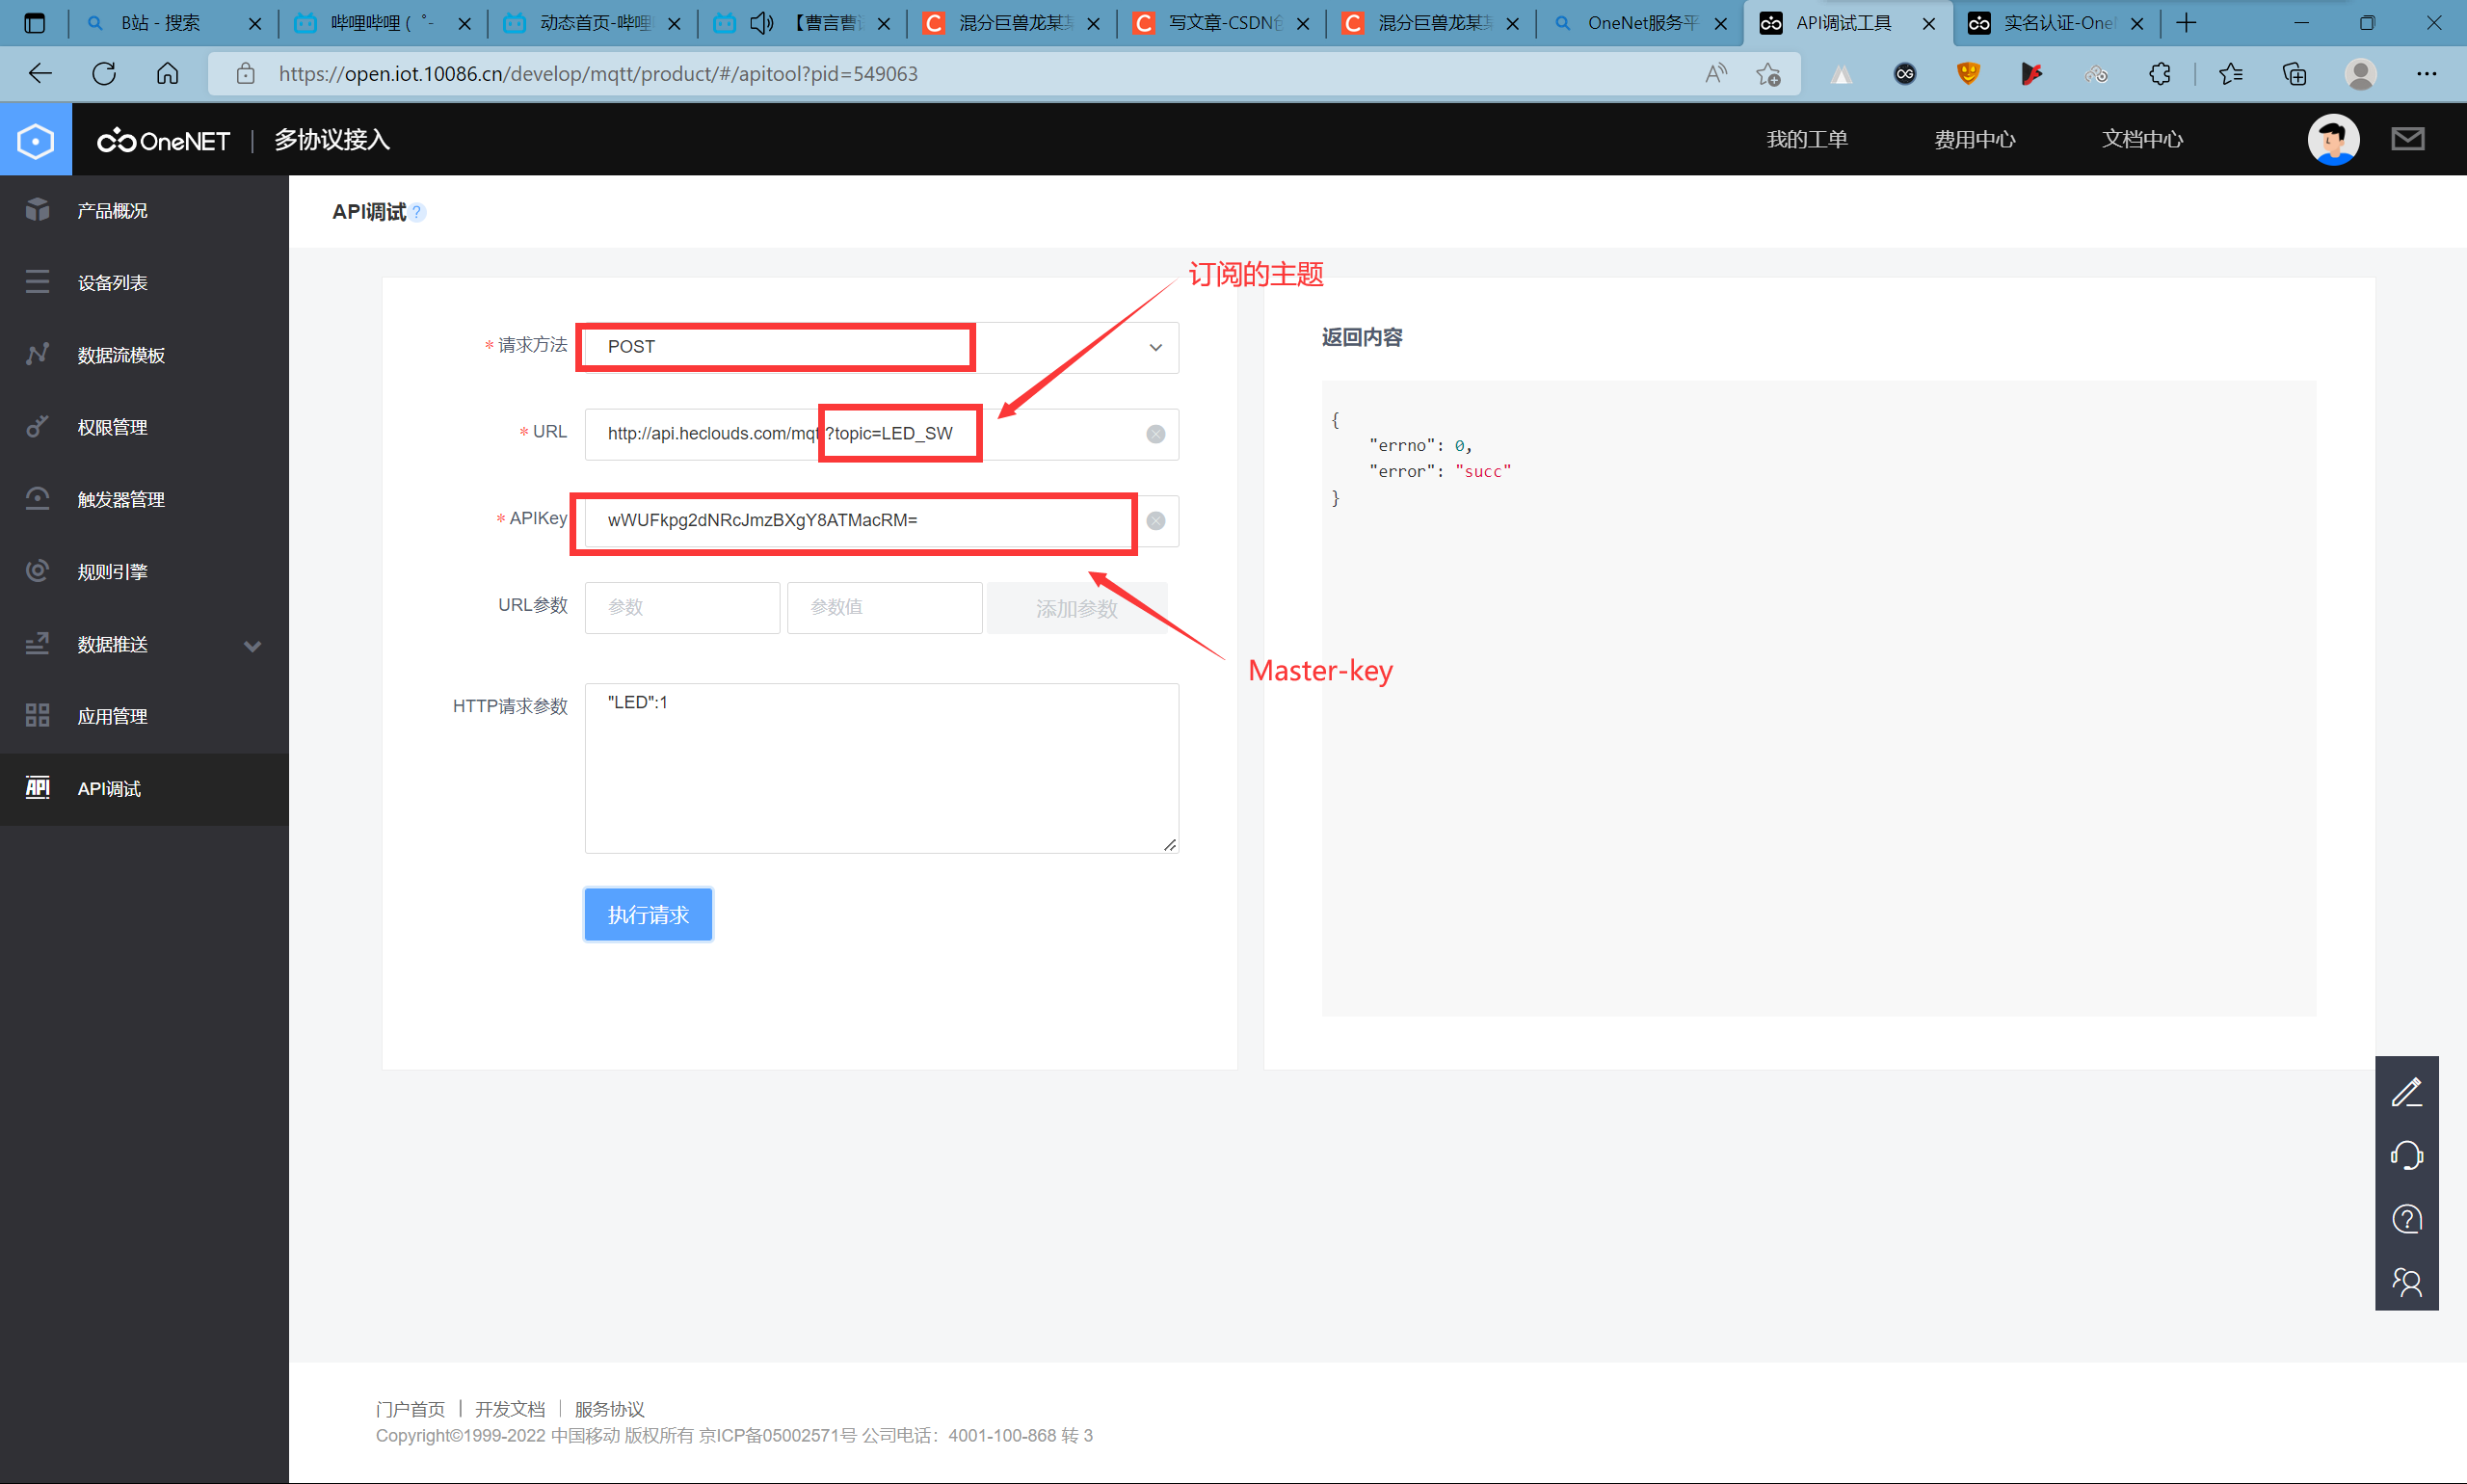Clear the APIKey field using X icon
Image resolution: width=2467 pixels, height=1484 pixels.
pos(1155,521)
